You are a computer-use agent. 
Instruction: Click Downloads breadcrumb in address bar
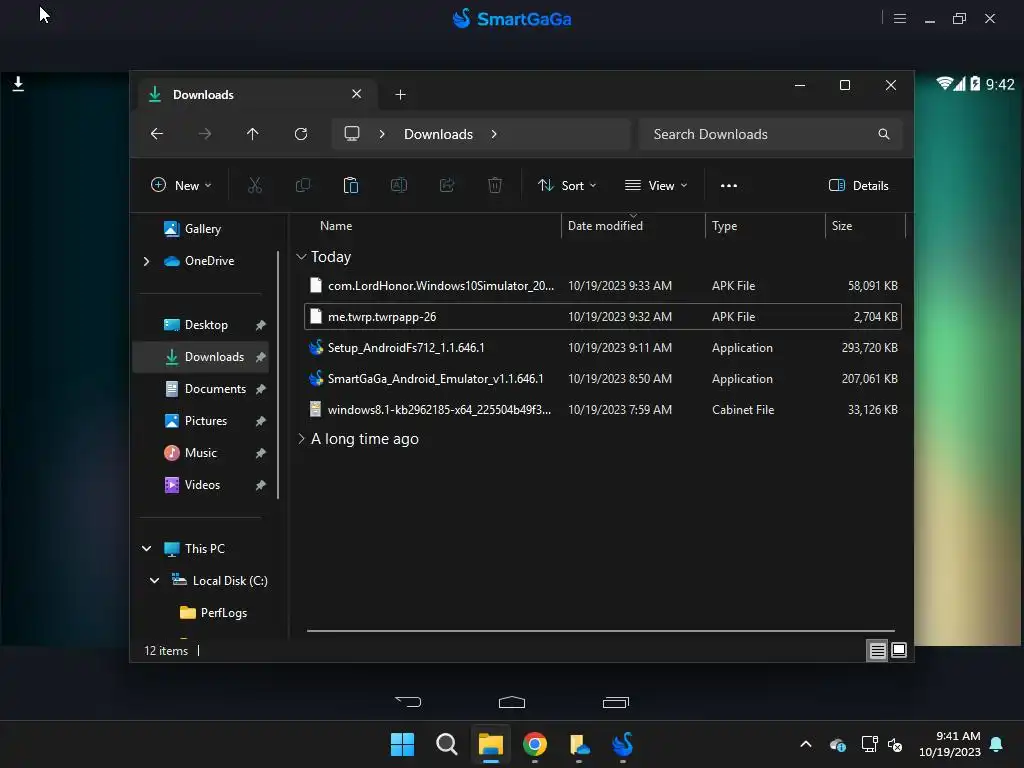[x=438, y=134]
